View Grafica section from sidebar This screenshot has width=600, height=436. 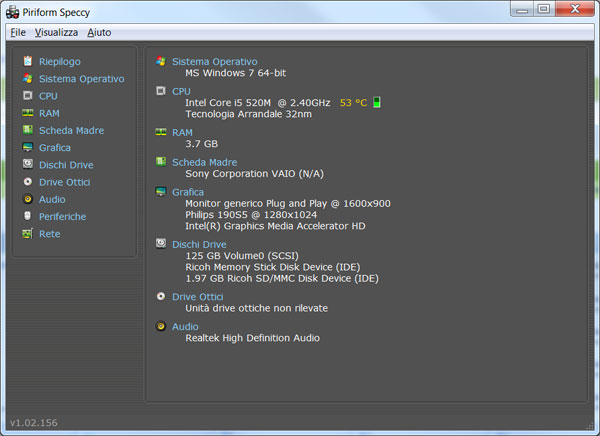(x=55, y=147)
